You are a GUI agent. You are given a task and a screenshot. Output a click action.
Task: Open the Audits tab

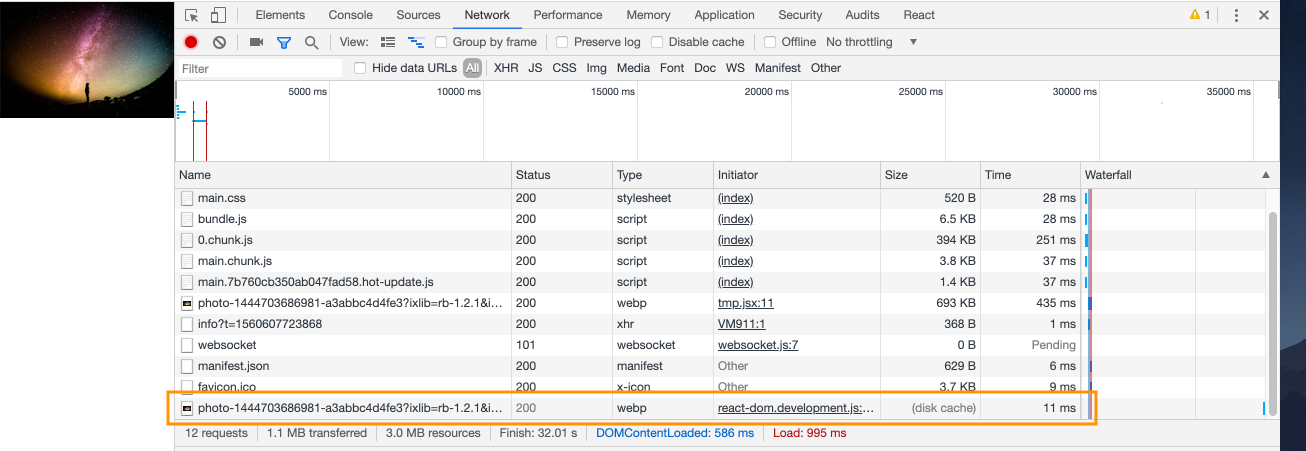[862, 15]
